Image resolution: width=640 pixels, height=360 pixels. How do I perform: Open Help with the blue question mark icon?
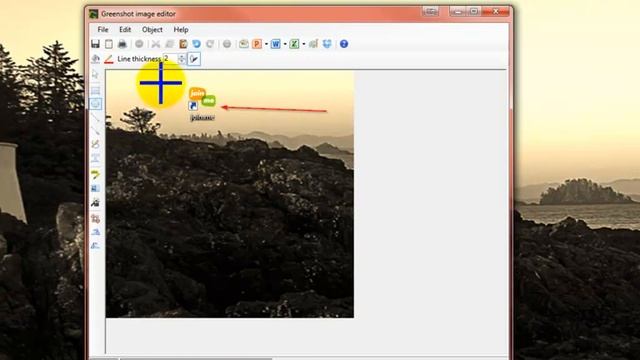tap(344, 44)
